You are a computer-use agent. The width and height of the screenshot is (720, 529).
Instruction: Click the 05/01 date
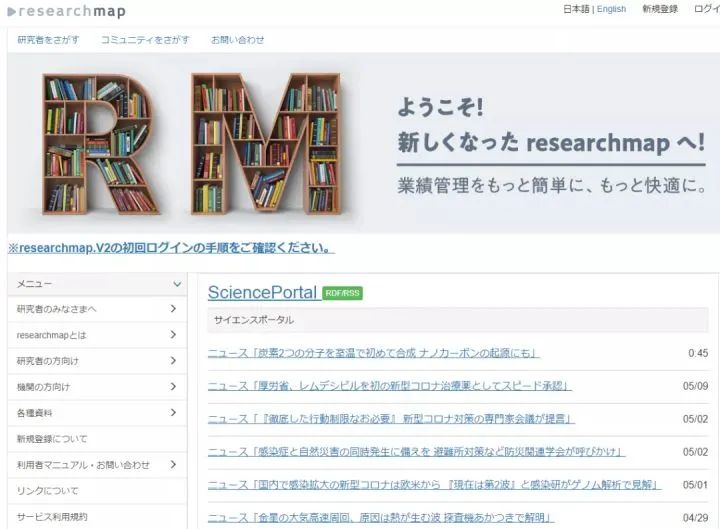(x=695, y=485)
